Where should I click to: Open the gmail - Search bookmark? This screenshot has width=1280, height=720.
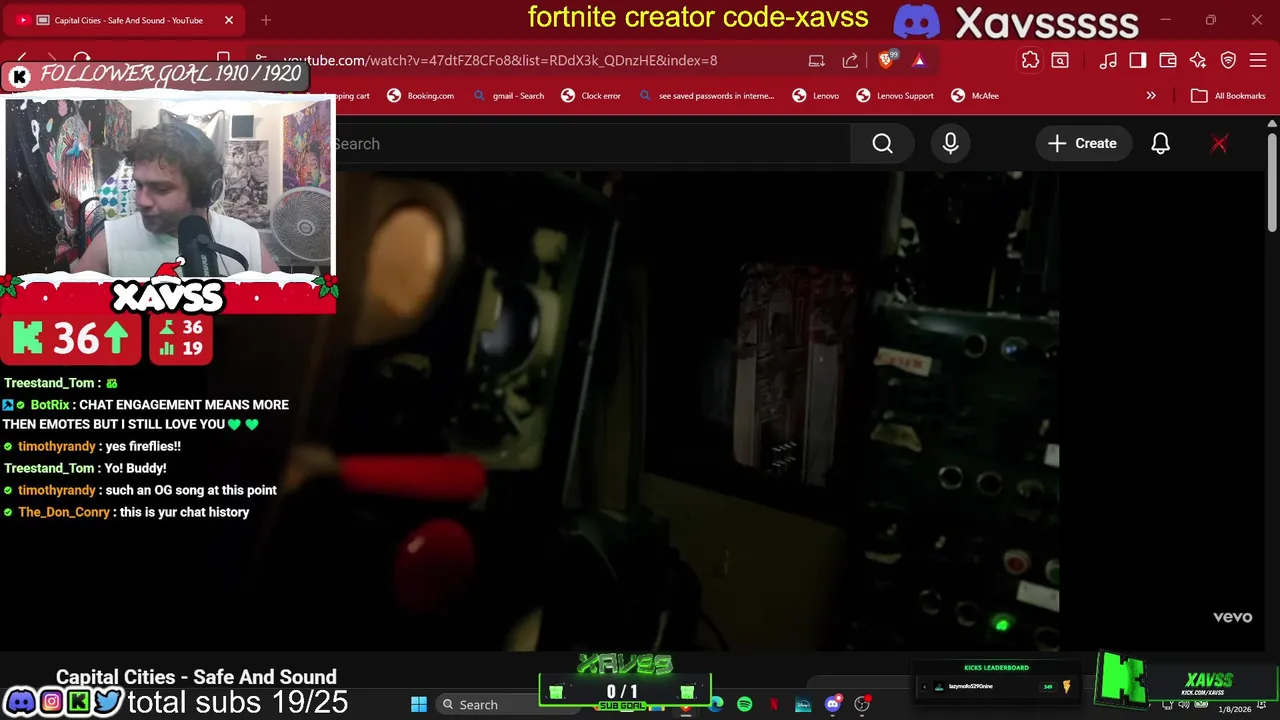(x=508, y=96)
